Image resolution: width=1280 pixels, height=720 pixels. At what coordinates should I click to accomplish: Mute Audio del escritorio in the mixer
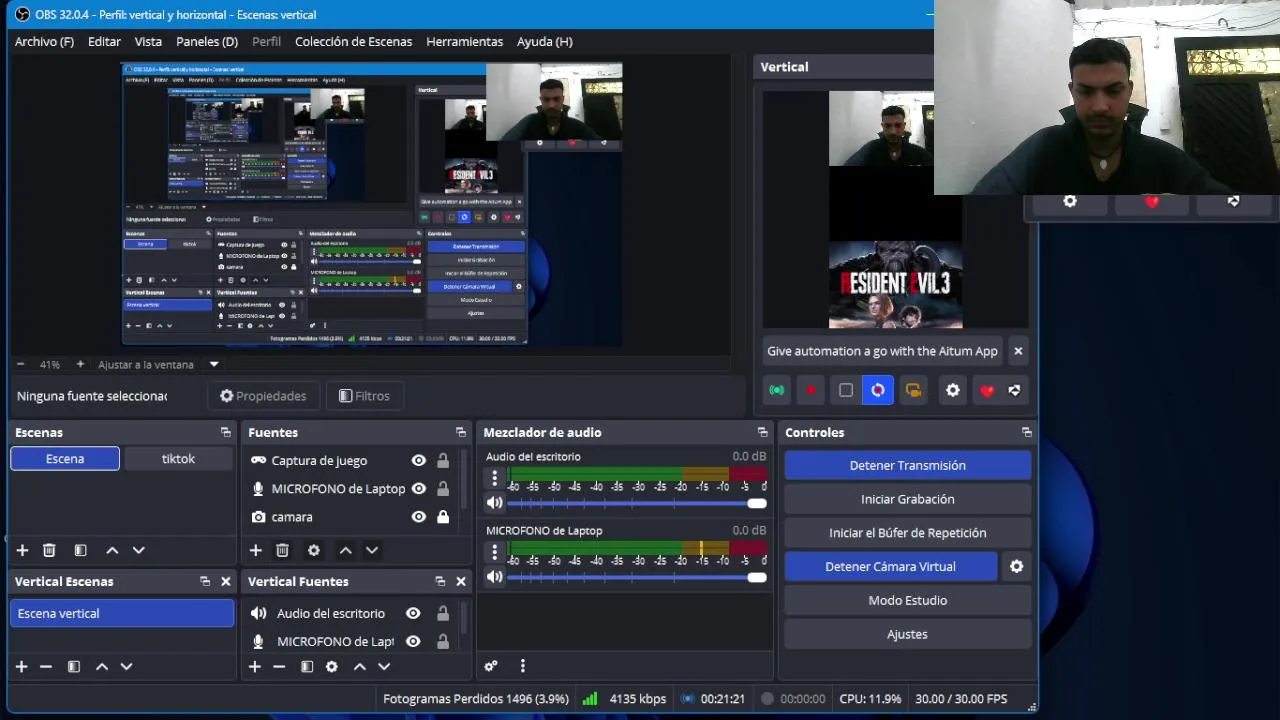coord(495,503)
